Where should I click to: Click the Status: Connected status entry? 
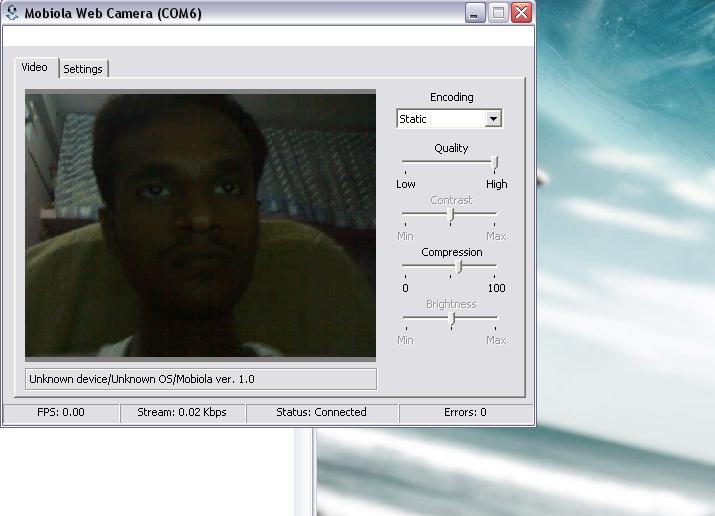pos(322,413)
